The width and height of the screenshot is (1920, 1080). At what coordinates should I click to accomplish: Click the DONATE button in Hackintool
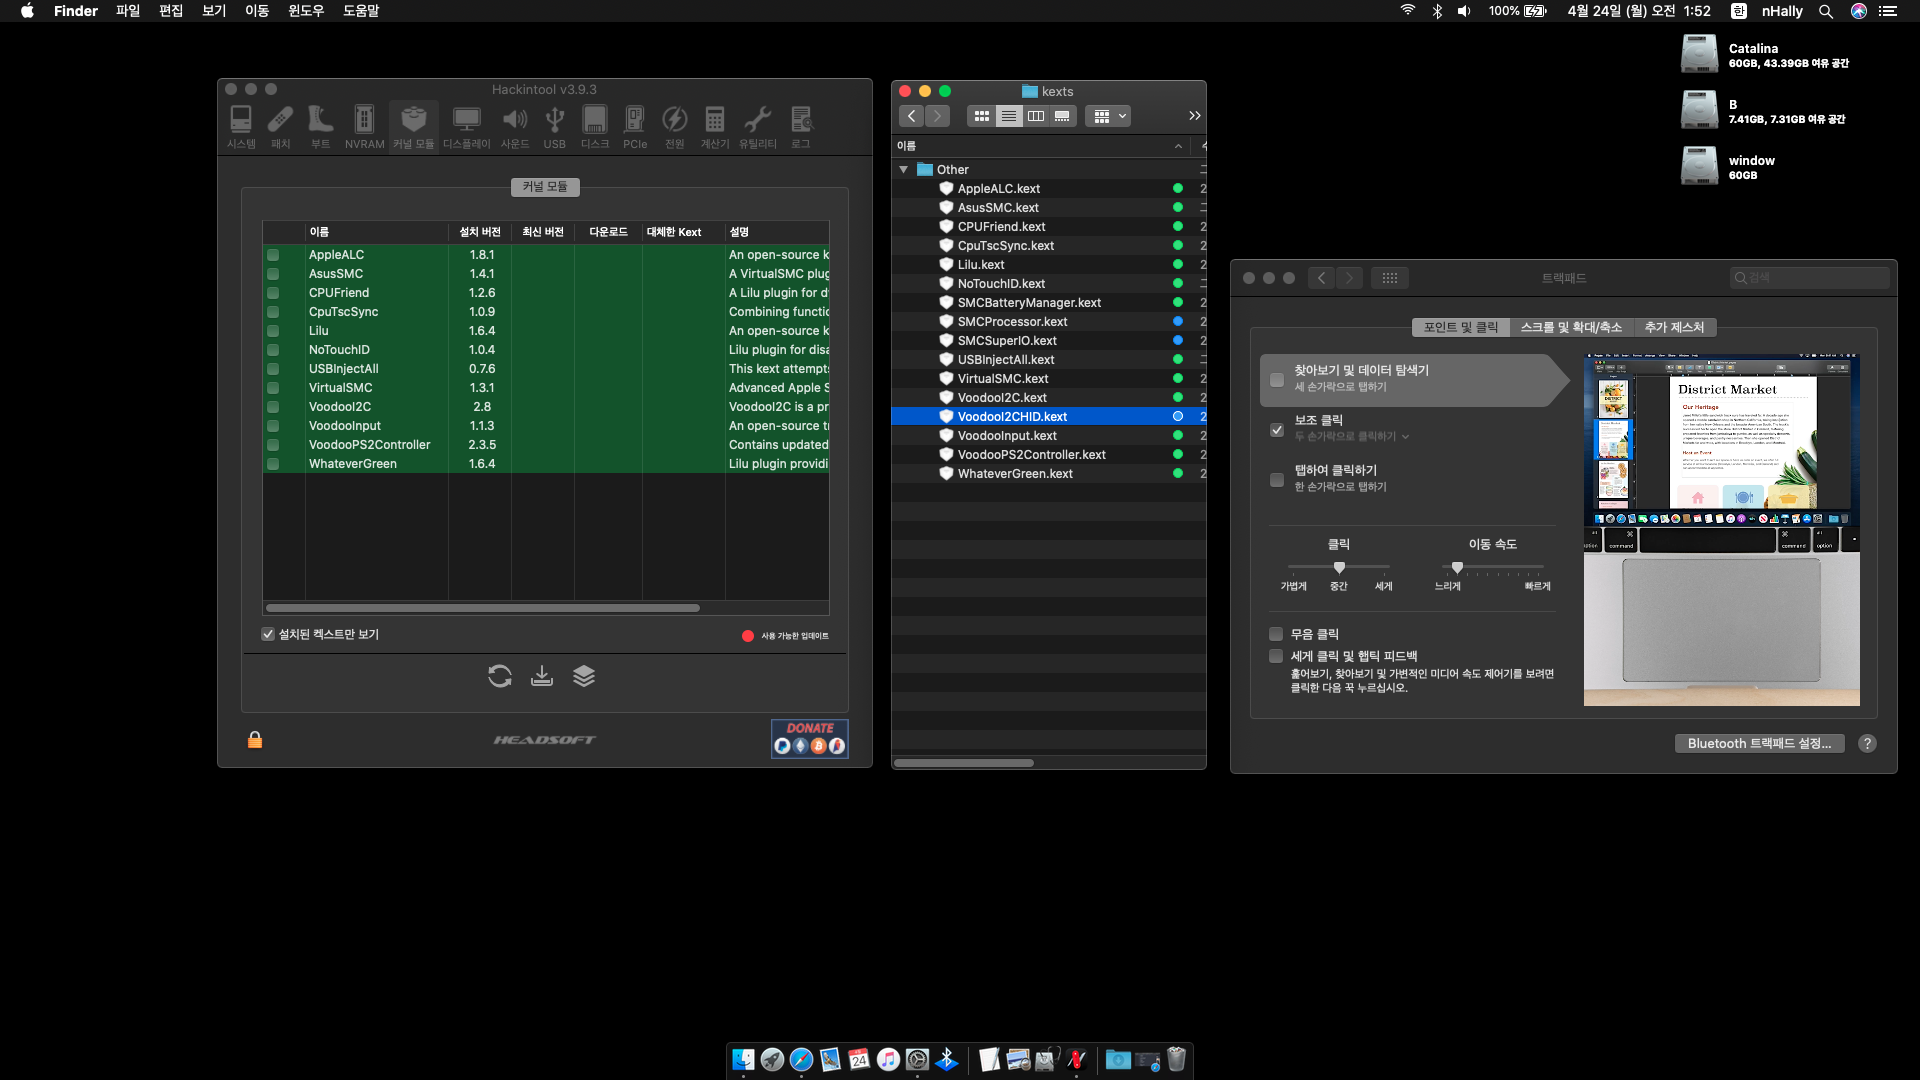[810, 738]
